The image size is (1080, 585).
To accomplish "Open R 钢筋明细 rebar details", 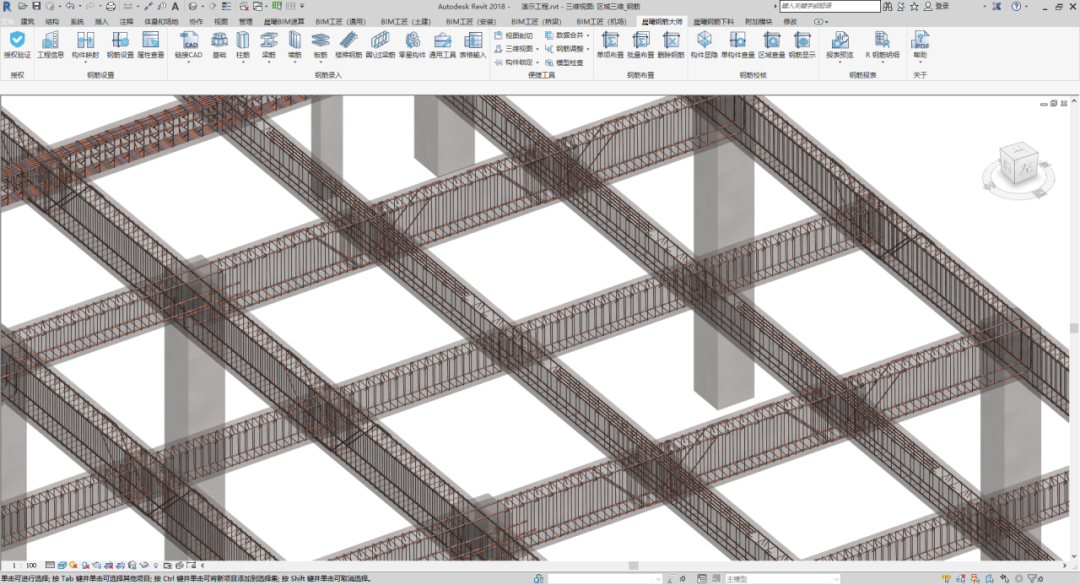I will pos(882,45).
